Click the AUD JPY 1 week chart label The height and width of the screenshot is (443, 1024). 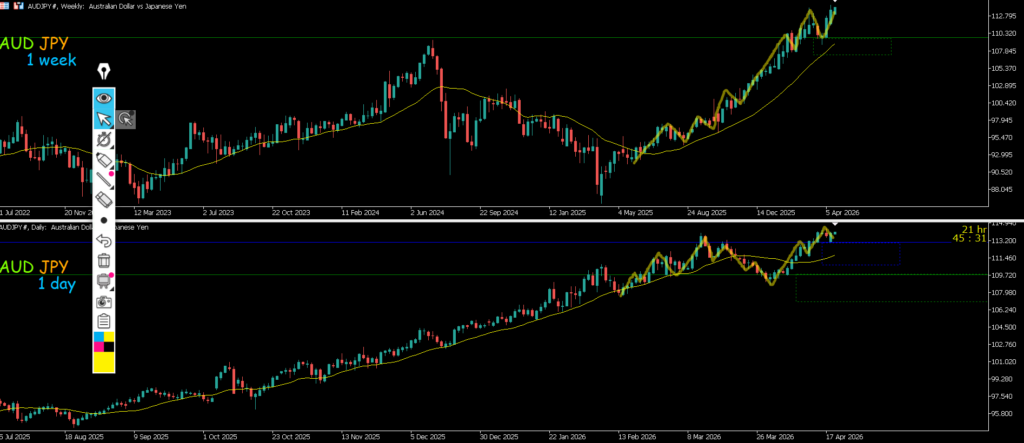43,52
